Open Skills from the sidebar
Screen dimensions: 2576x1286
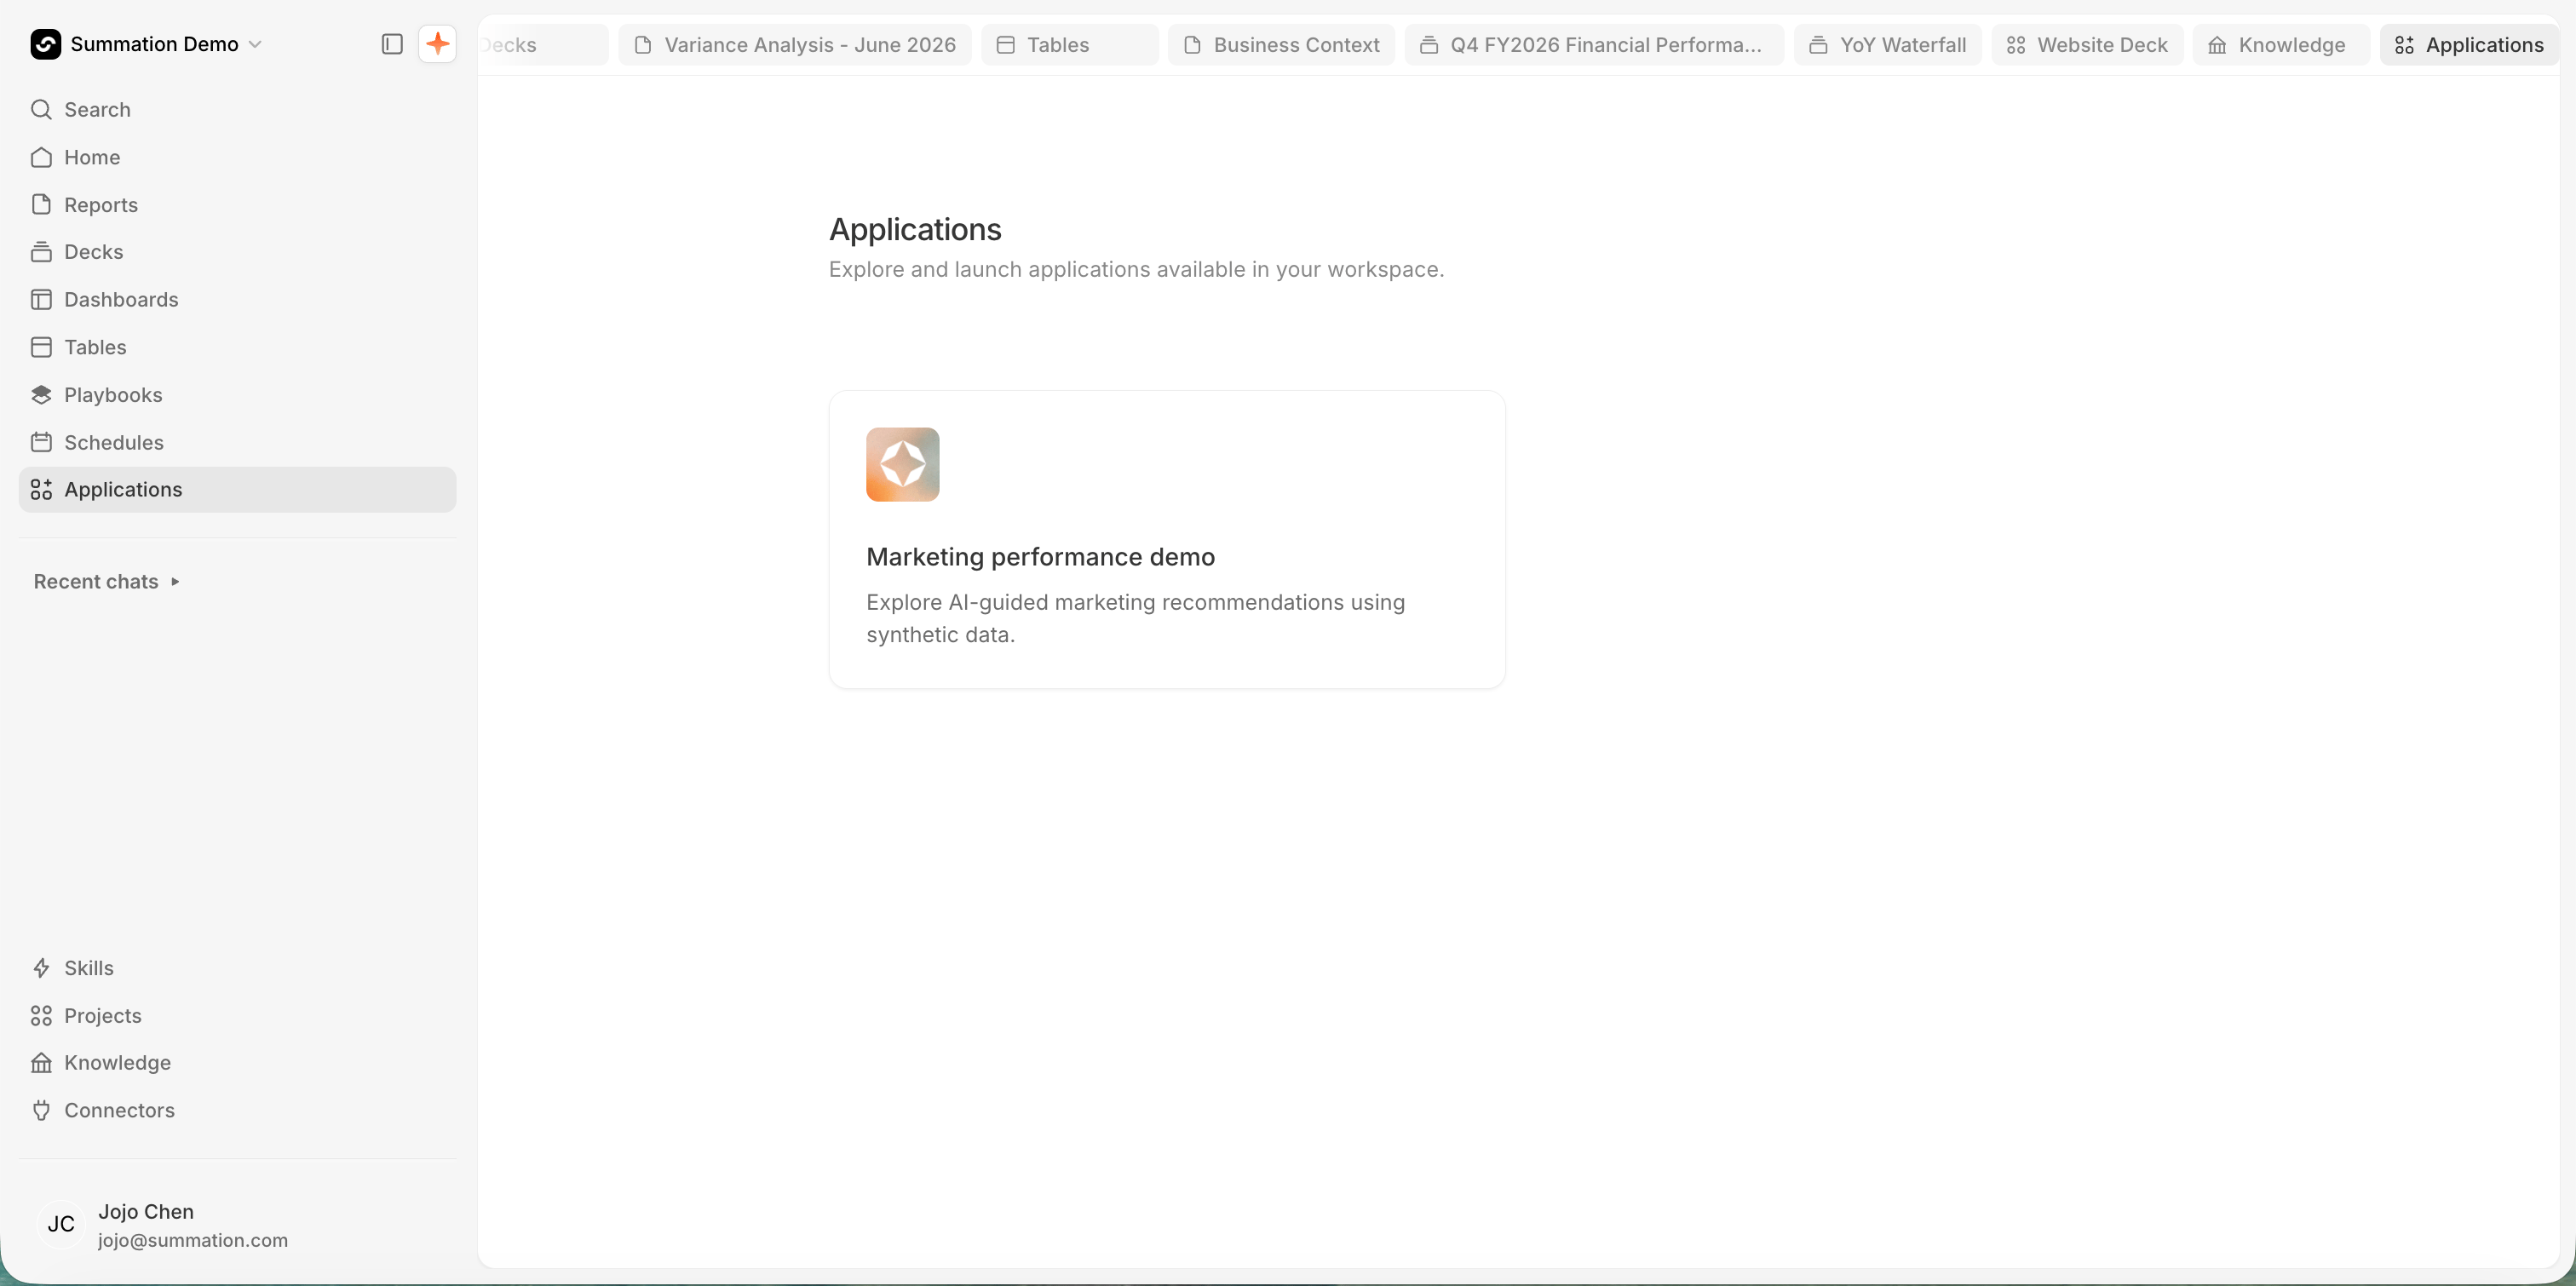(x=237, y=968)
